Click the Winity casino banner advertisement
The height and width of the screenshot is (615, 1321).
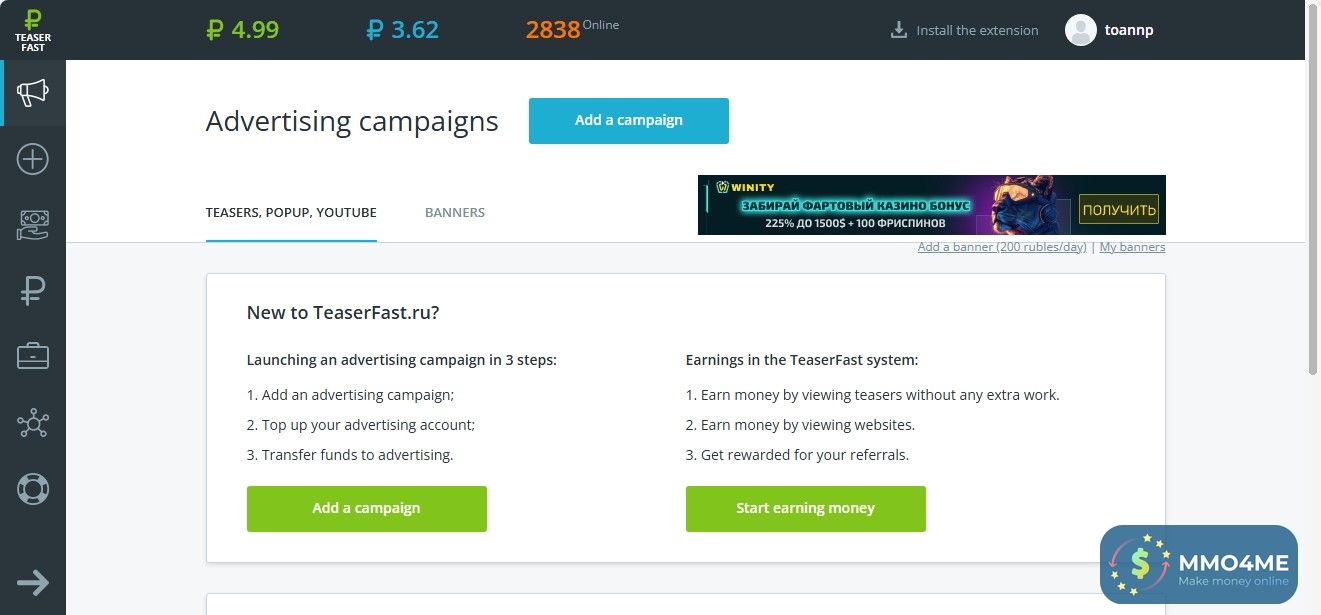(x=931, y=205)
